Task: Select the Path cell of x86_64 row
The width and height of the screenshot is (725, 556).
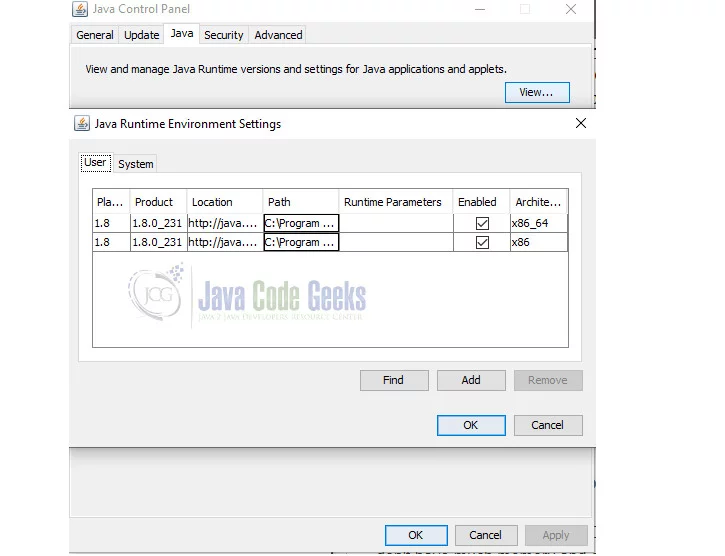Action: coord(301,223)
